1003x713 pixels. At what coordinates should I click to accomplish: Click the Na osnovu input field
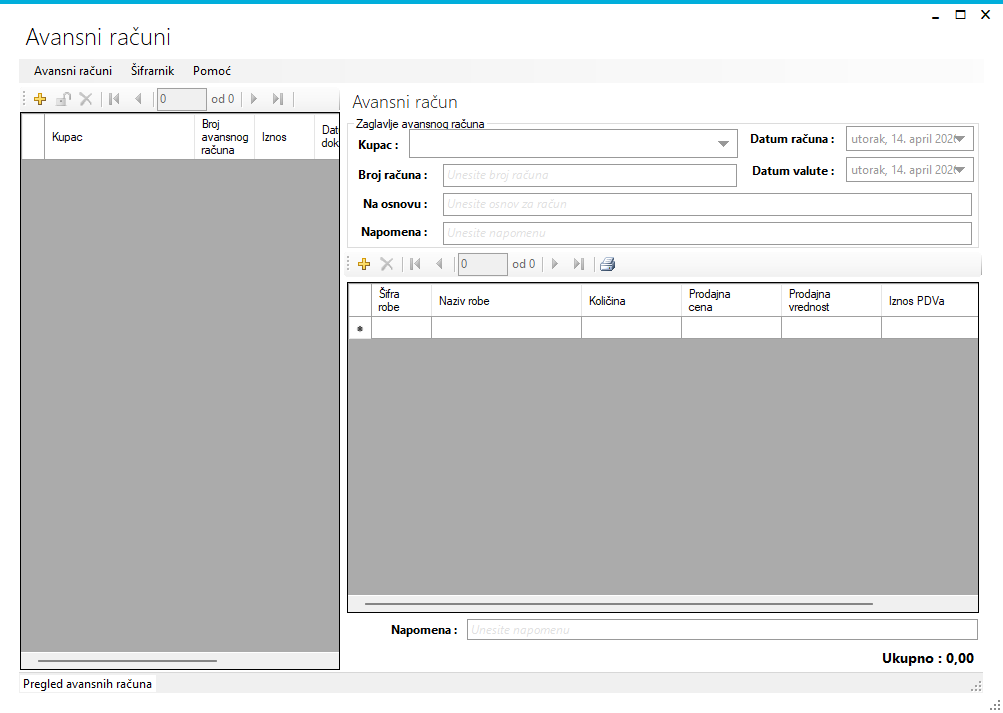707,204
